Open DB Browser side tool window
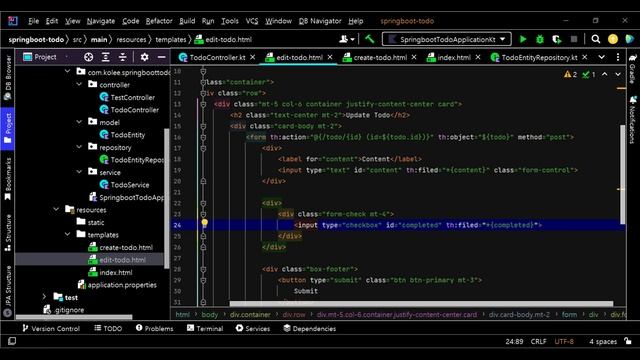 pos(7,78)
